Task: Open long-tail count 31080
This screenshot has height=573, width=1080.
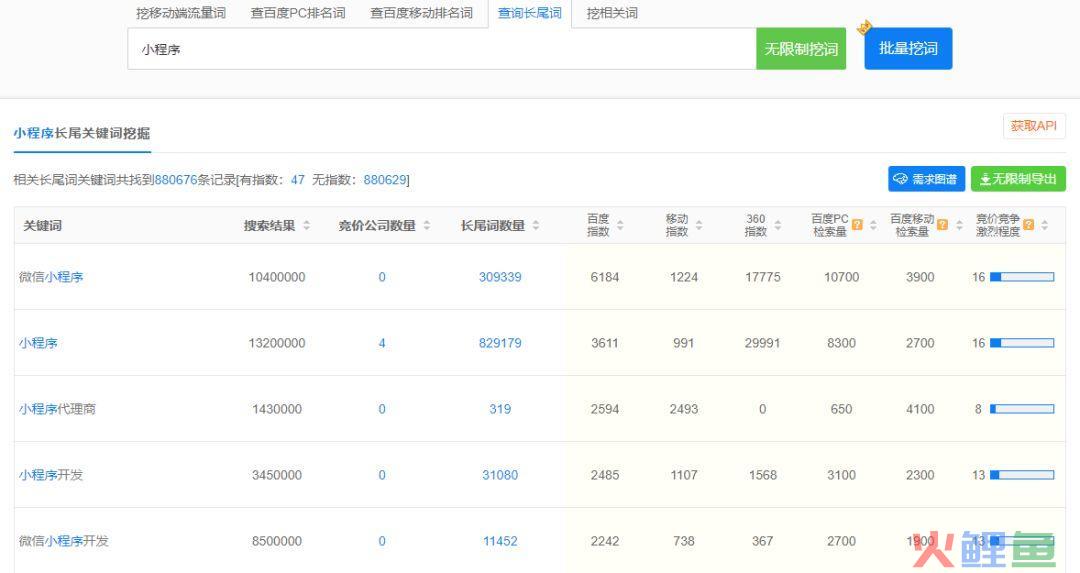Action: pyautogui.click(x=500, y=475)
